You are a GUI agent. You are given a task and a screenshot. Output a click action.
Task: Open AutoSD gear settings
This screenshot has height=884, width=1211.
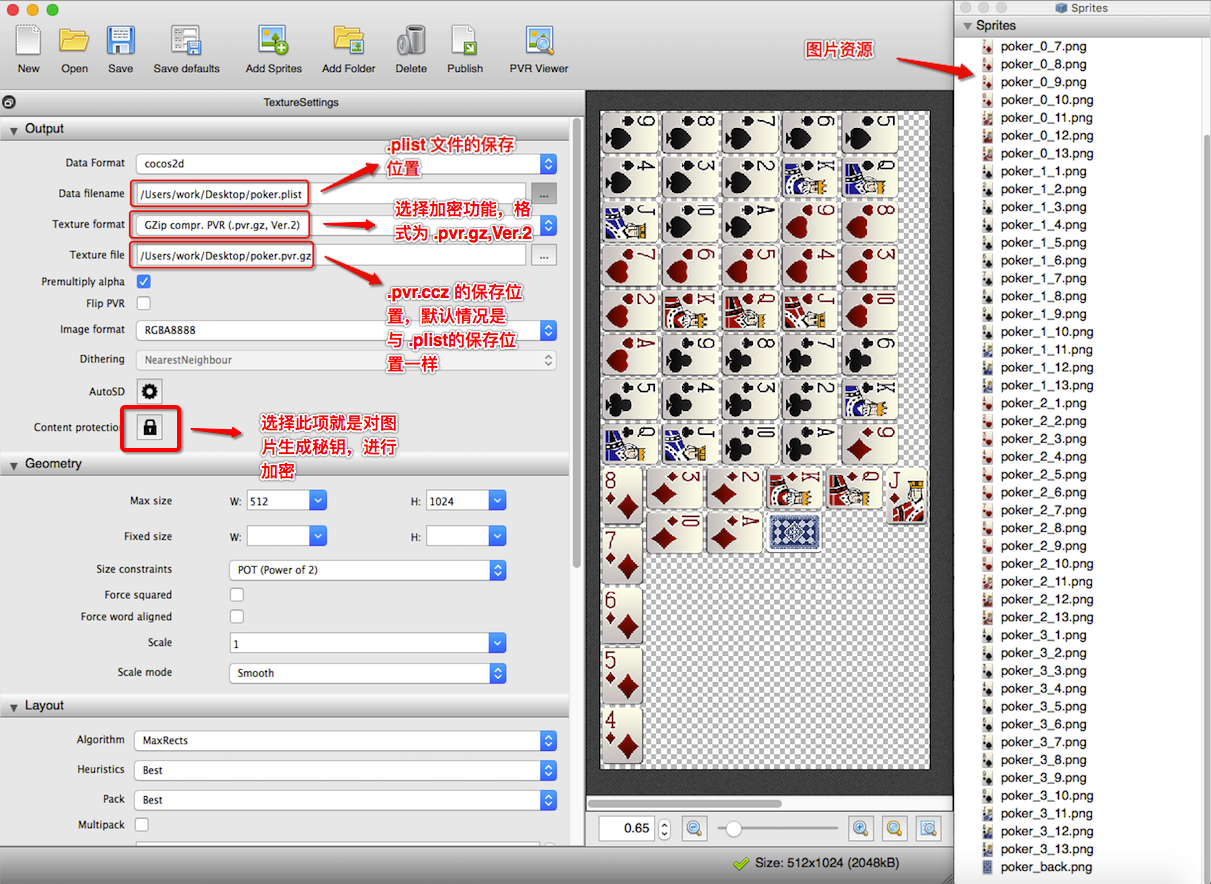(150, 391)
